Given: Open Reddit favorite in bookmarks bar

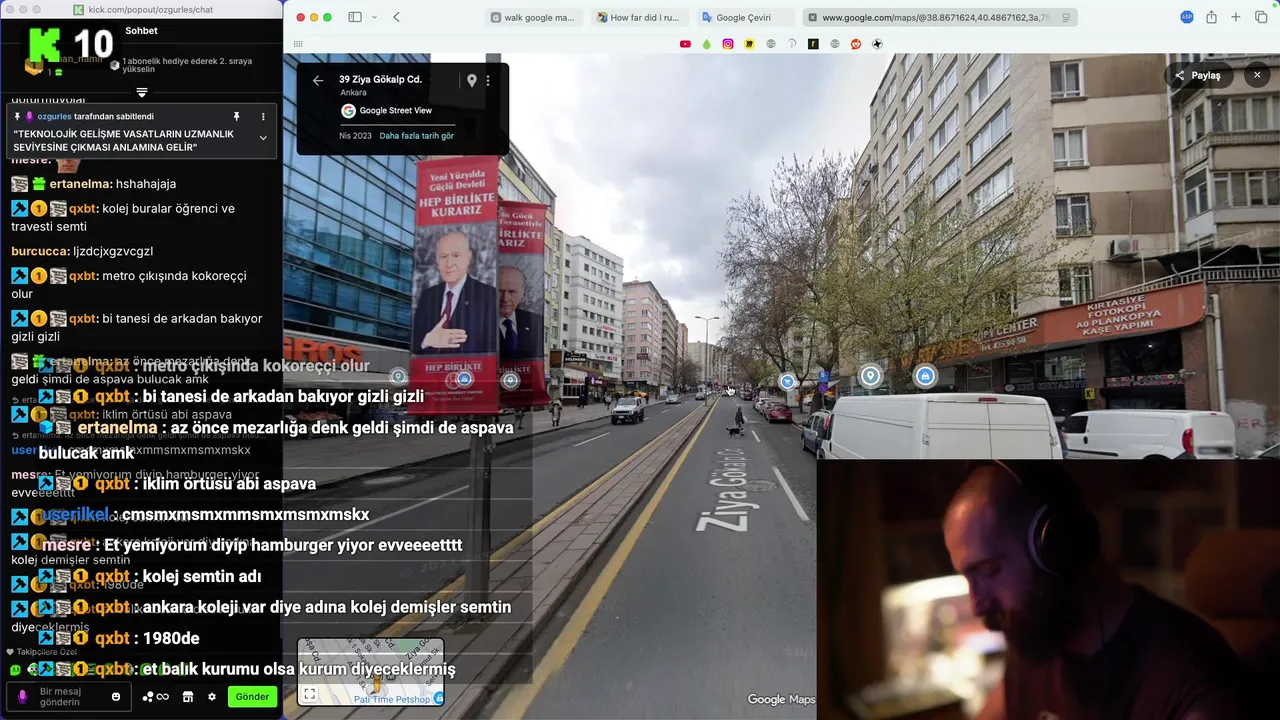Looking at the screenshot, I should point(856,44).
